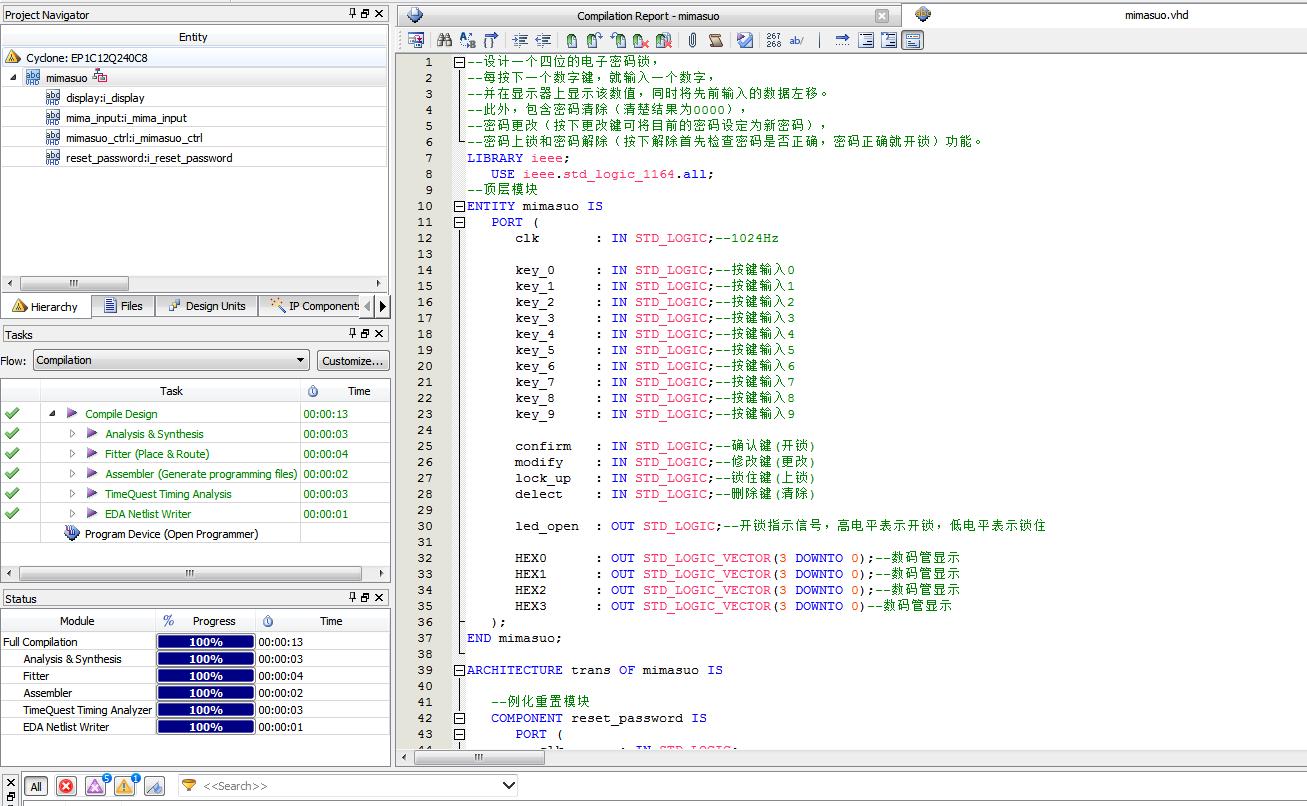Viewport: 1307px width, 806px height.
Task: Click mimasuo top-level hierarchy icon
Action: 33,78
